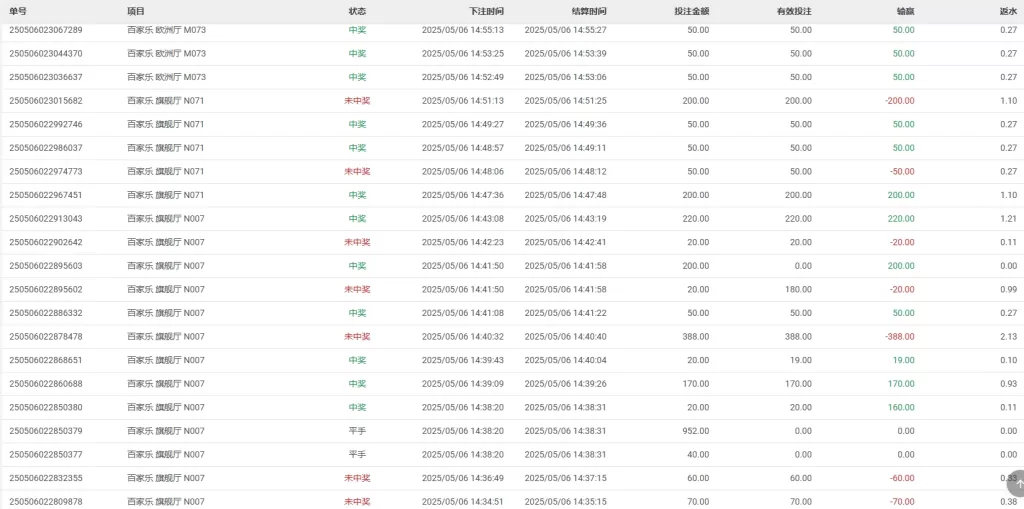Click the 单号 column header
This screenshot has width=1024, height=509.
(18, 11)
